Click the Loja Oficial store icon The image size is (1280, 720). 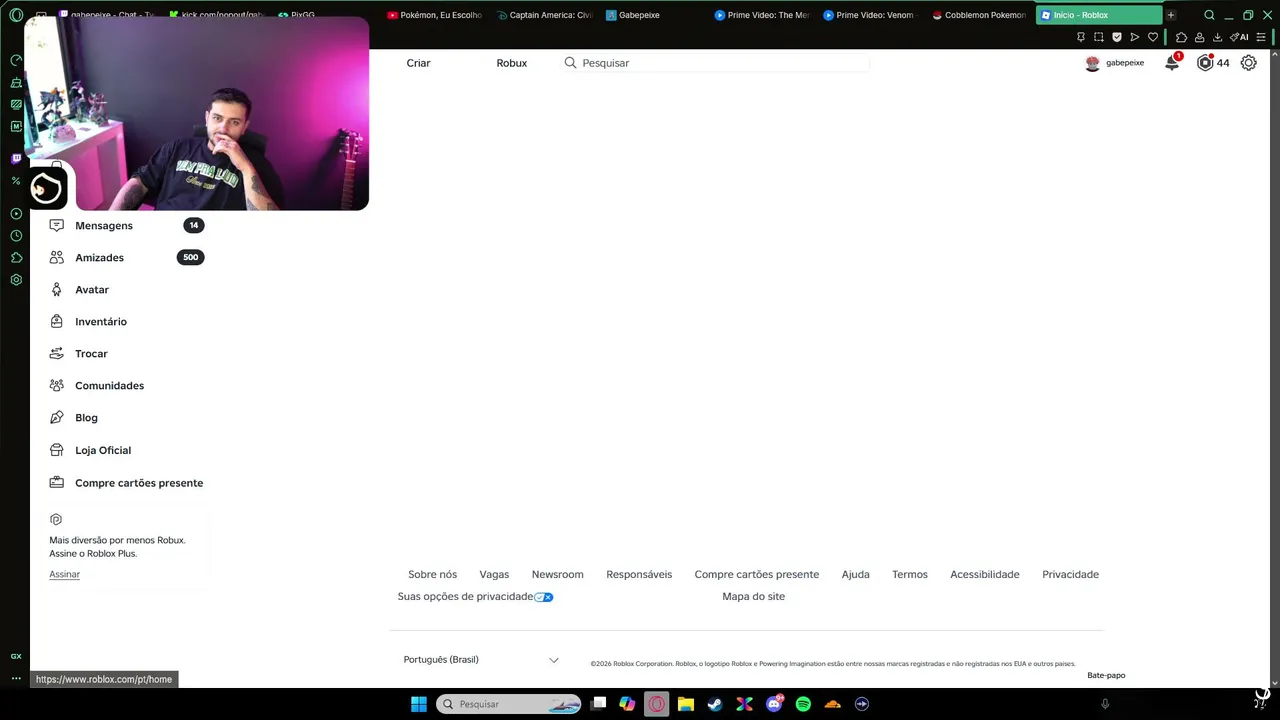click(x=57, y=450)
